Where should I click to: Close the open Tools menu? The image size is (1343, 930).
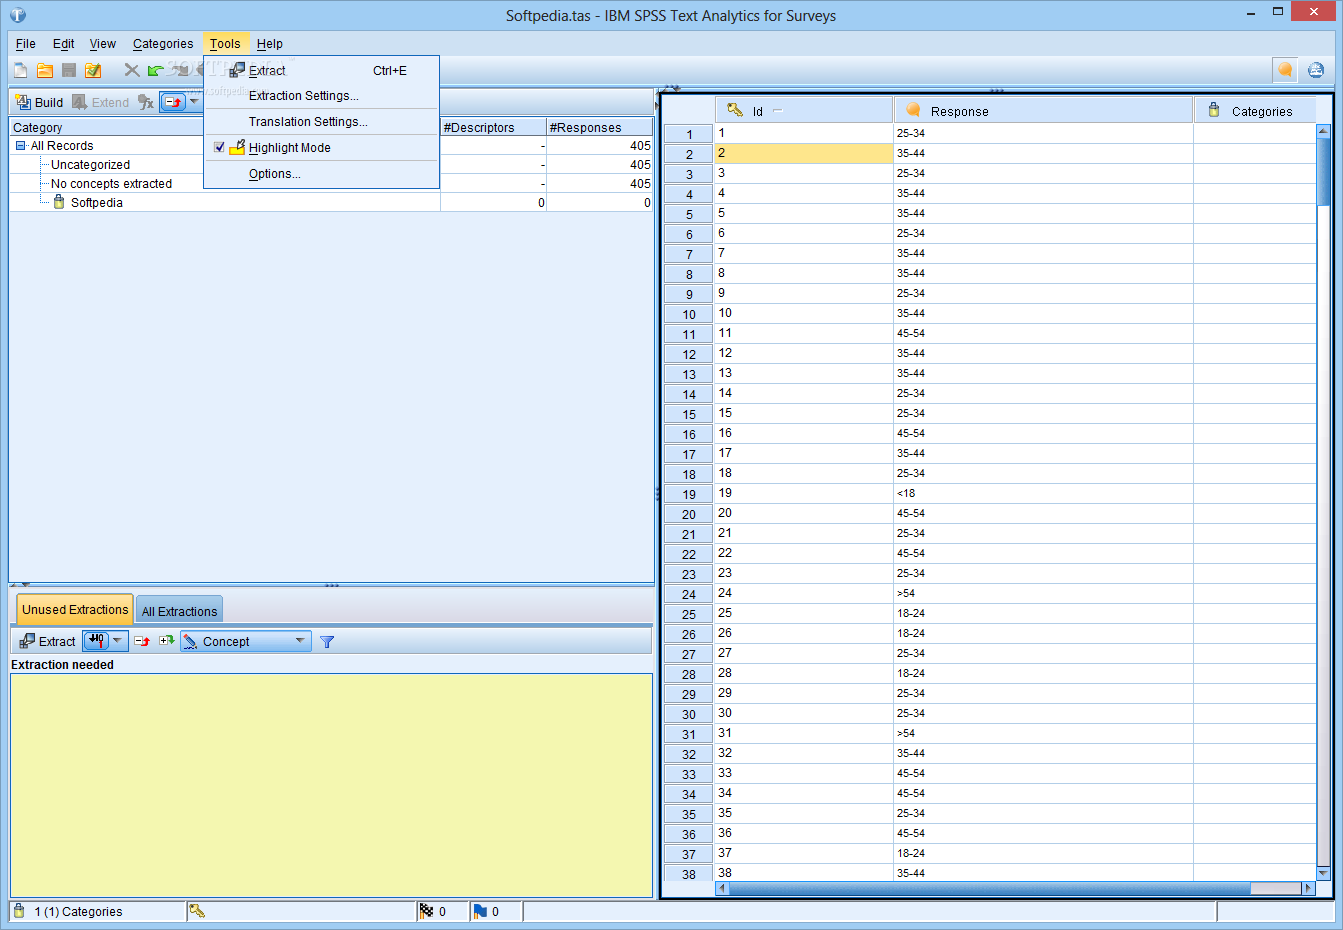[225, 44]
